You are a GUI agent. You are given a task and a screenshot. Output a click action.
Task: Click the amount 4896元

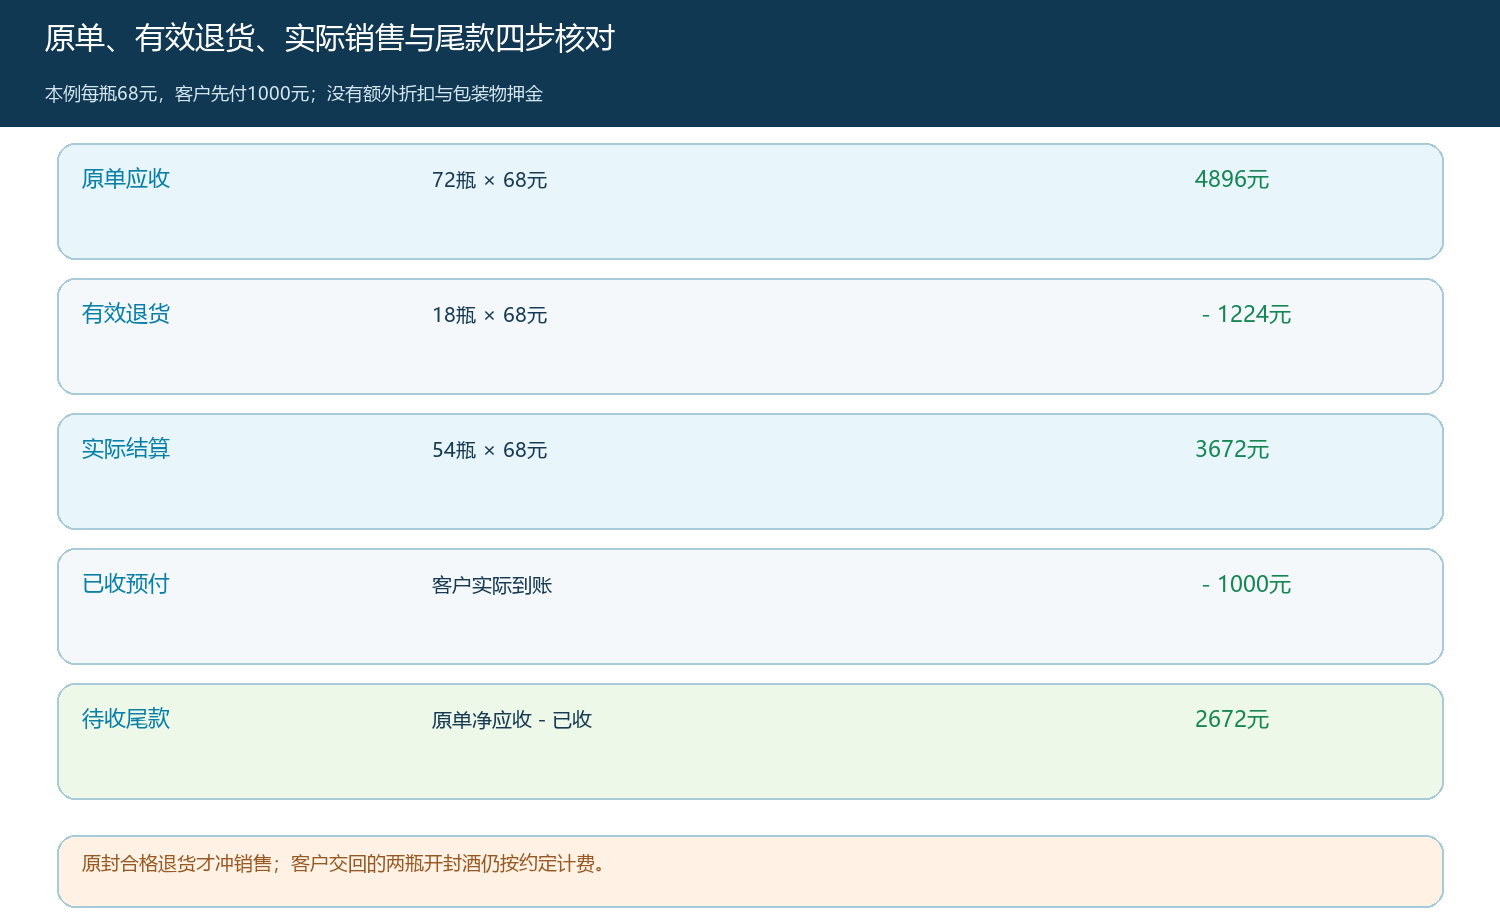(1232, 179)
